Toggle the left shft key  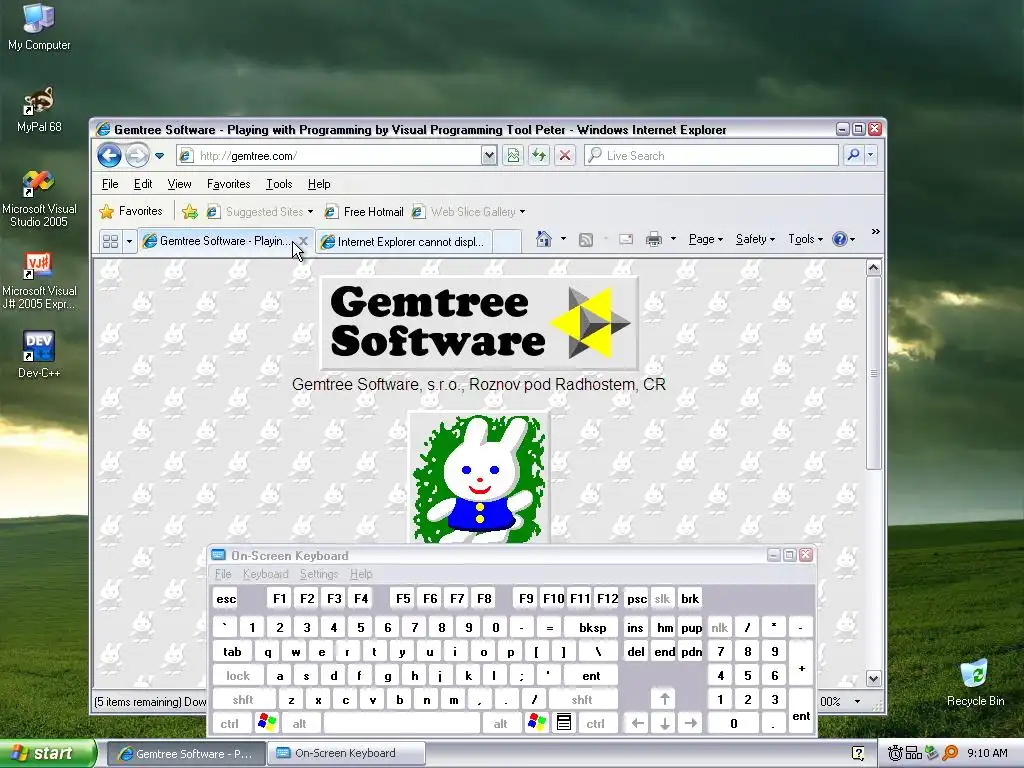(x=242, y=699)
